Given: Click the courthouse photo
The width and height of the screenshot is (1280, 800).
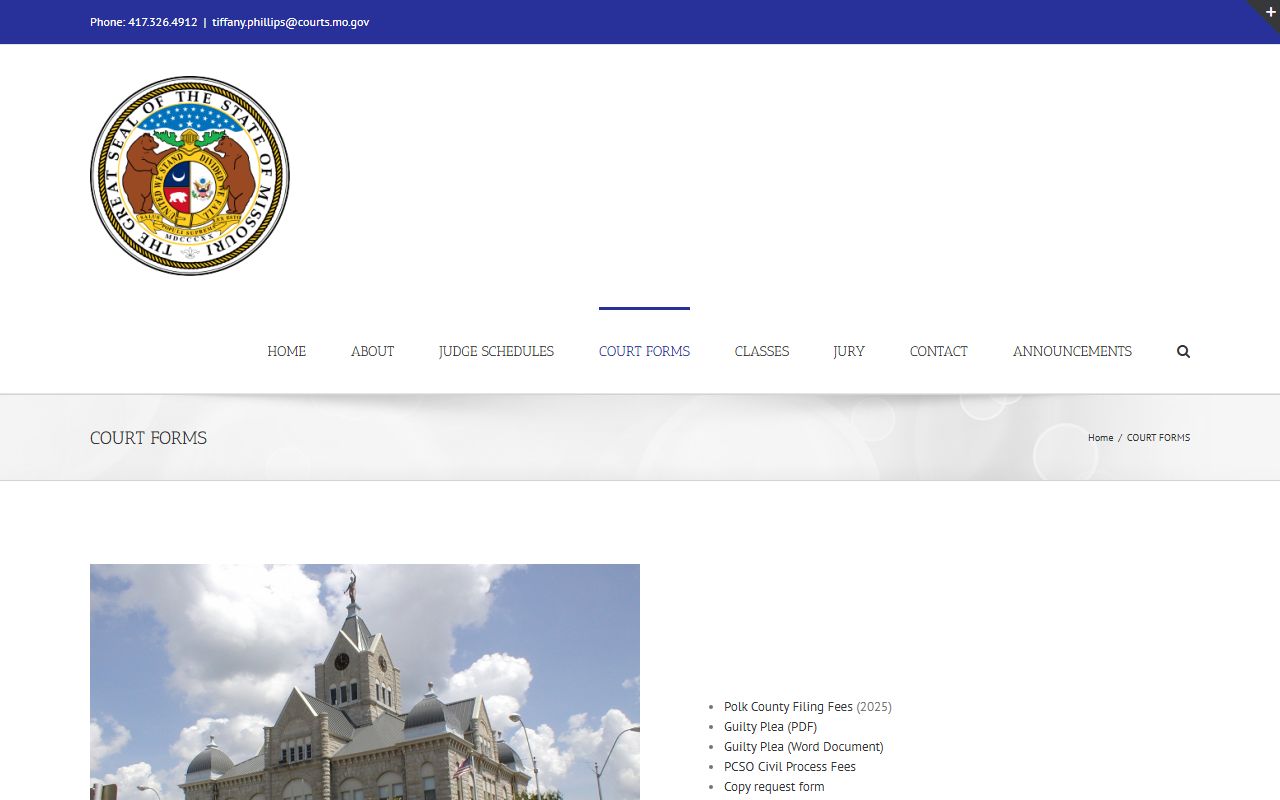Looking at the screenshot, I should pos(365,682).
